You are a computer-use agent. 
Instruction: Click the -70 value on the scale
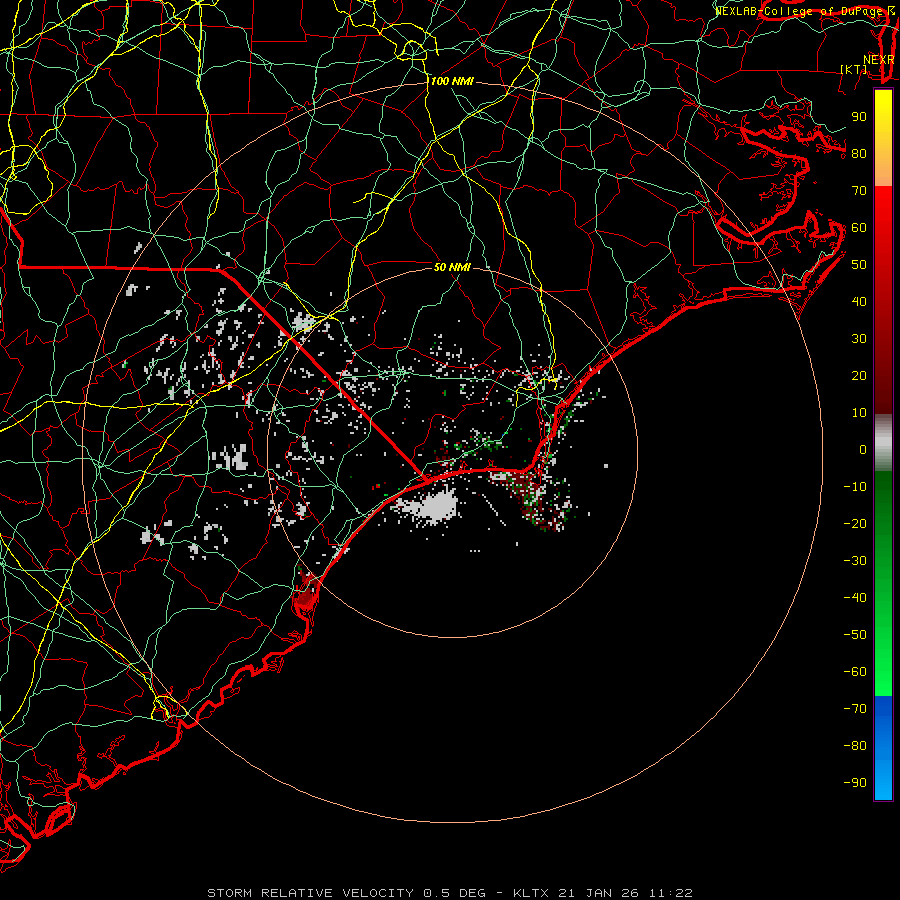(855, 709)
